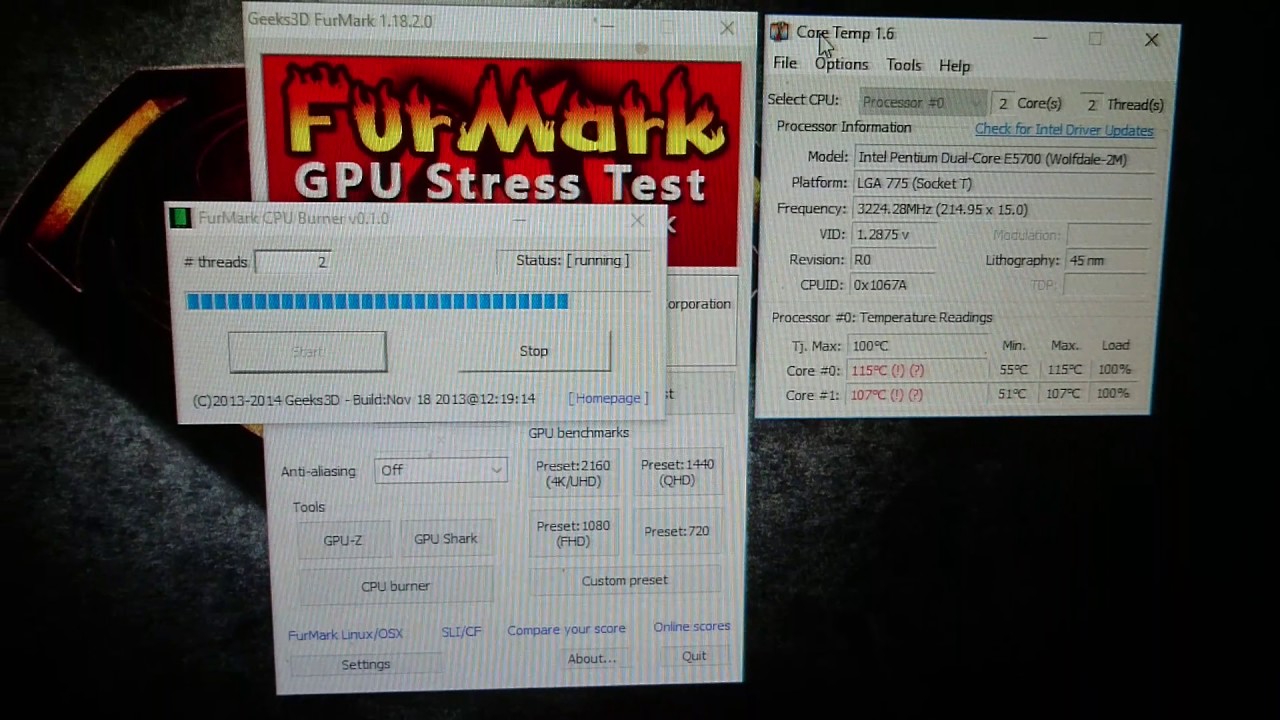
Task: Open FurMark Settings button
Action: 366,664
